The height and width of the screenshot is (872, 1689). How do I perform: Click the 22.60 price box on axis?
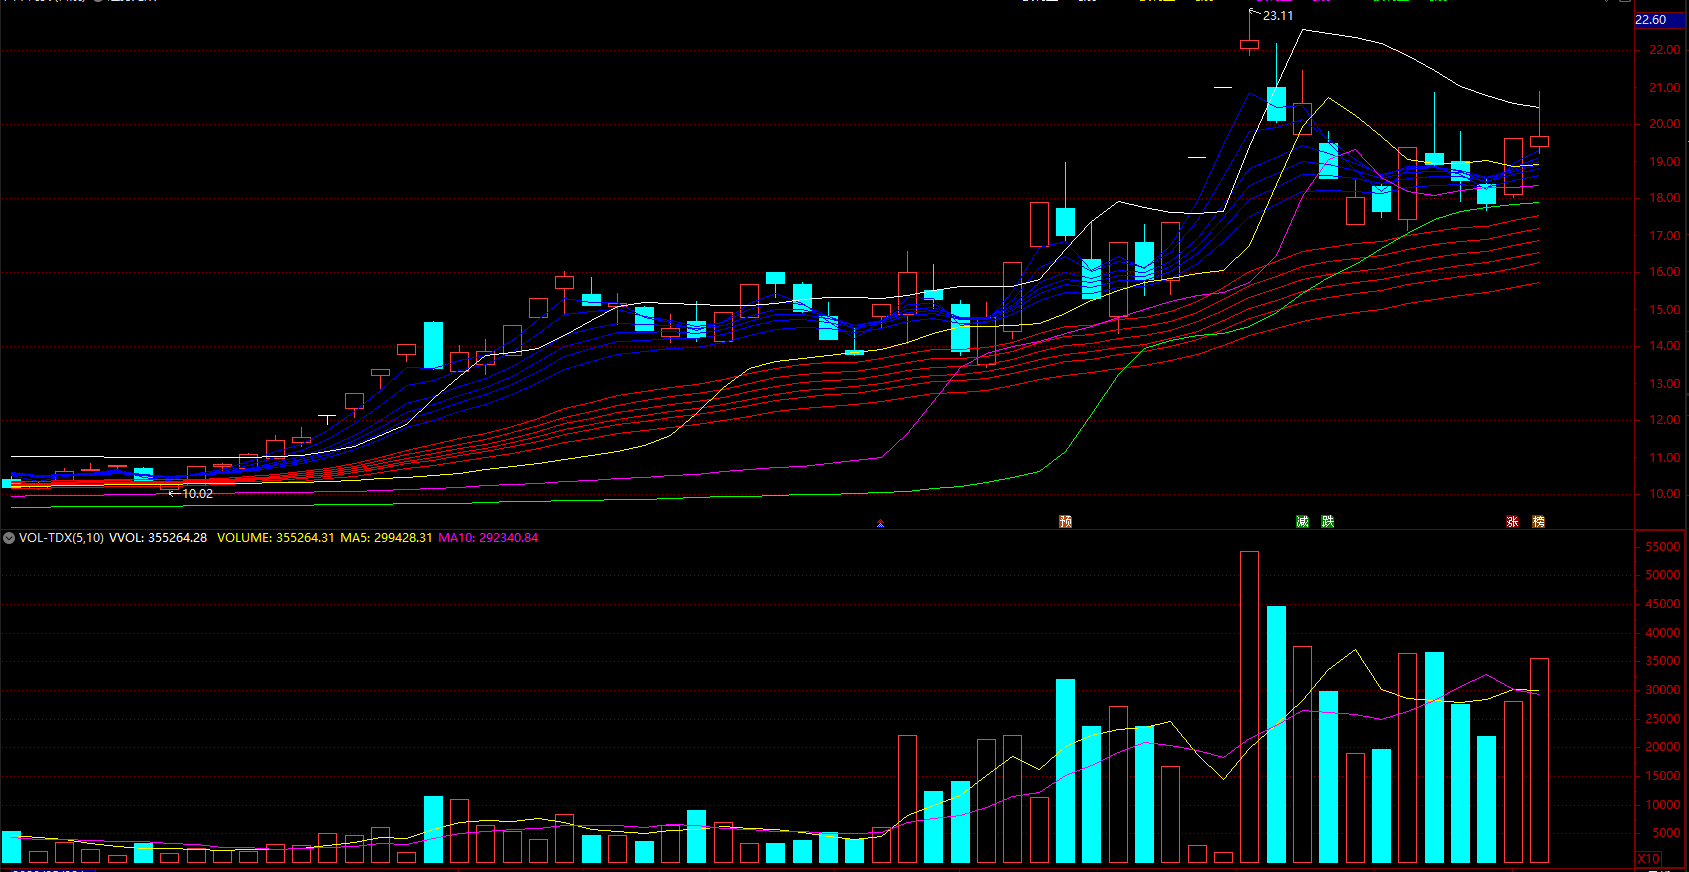[x=1660, y=20]
